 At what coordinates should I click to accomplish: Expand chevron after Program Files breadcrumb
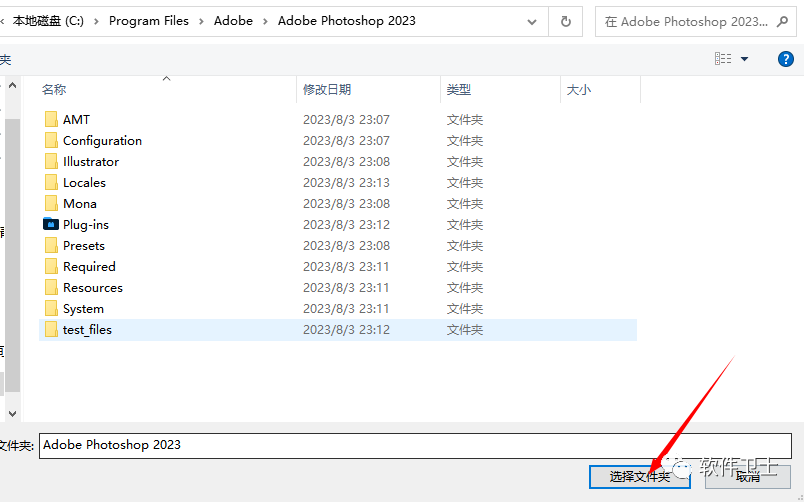tap(201, 22)
